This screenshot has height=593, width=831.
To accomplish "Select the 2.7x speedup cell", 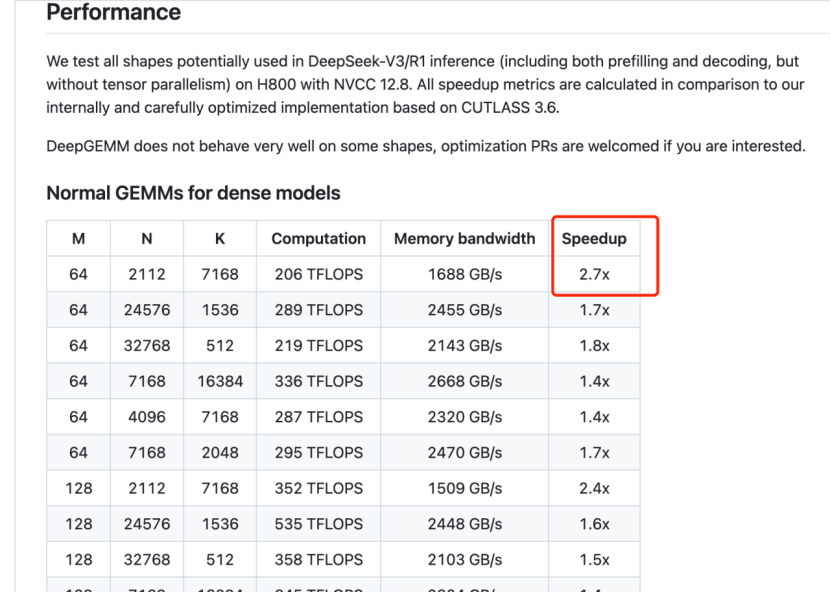I will coord(594,274).
